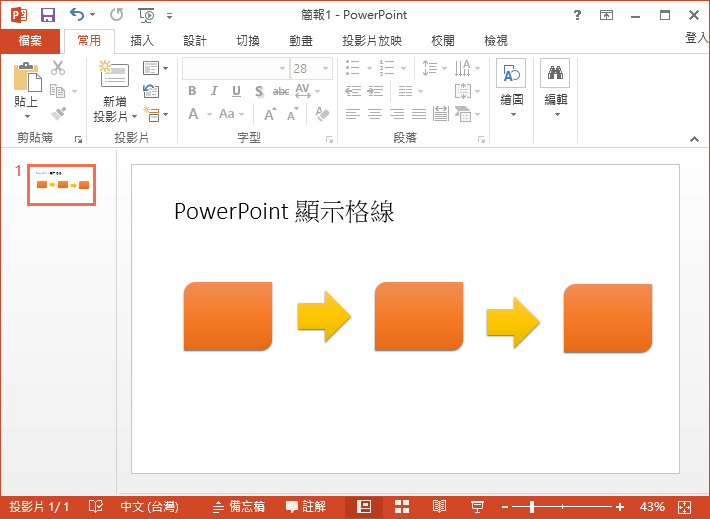Open 編輯 editing group button
The width and height of the screenshot is (710, 519).
coord(555,88)
